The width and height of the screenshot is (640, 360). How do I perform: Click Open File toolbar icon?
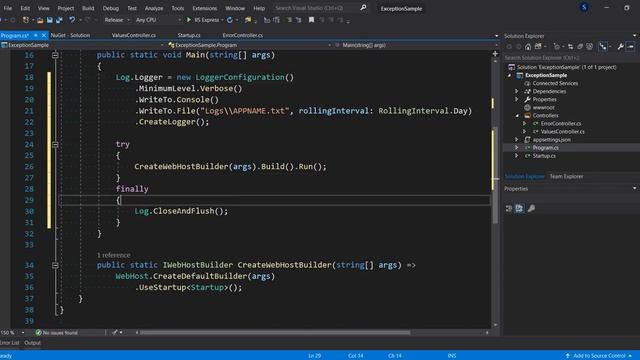40,20
